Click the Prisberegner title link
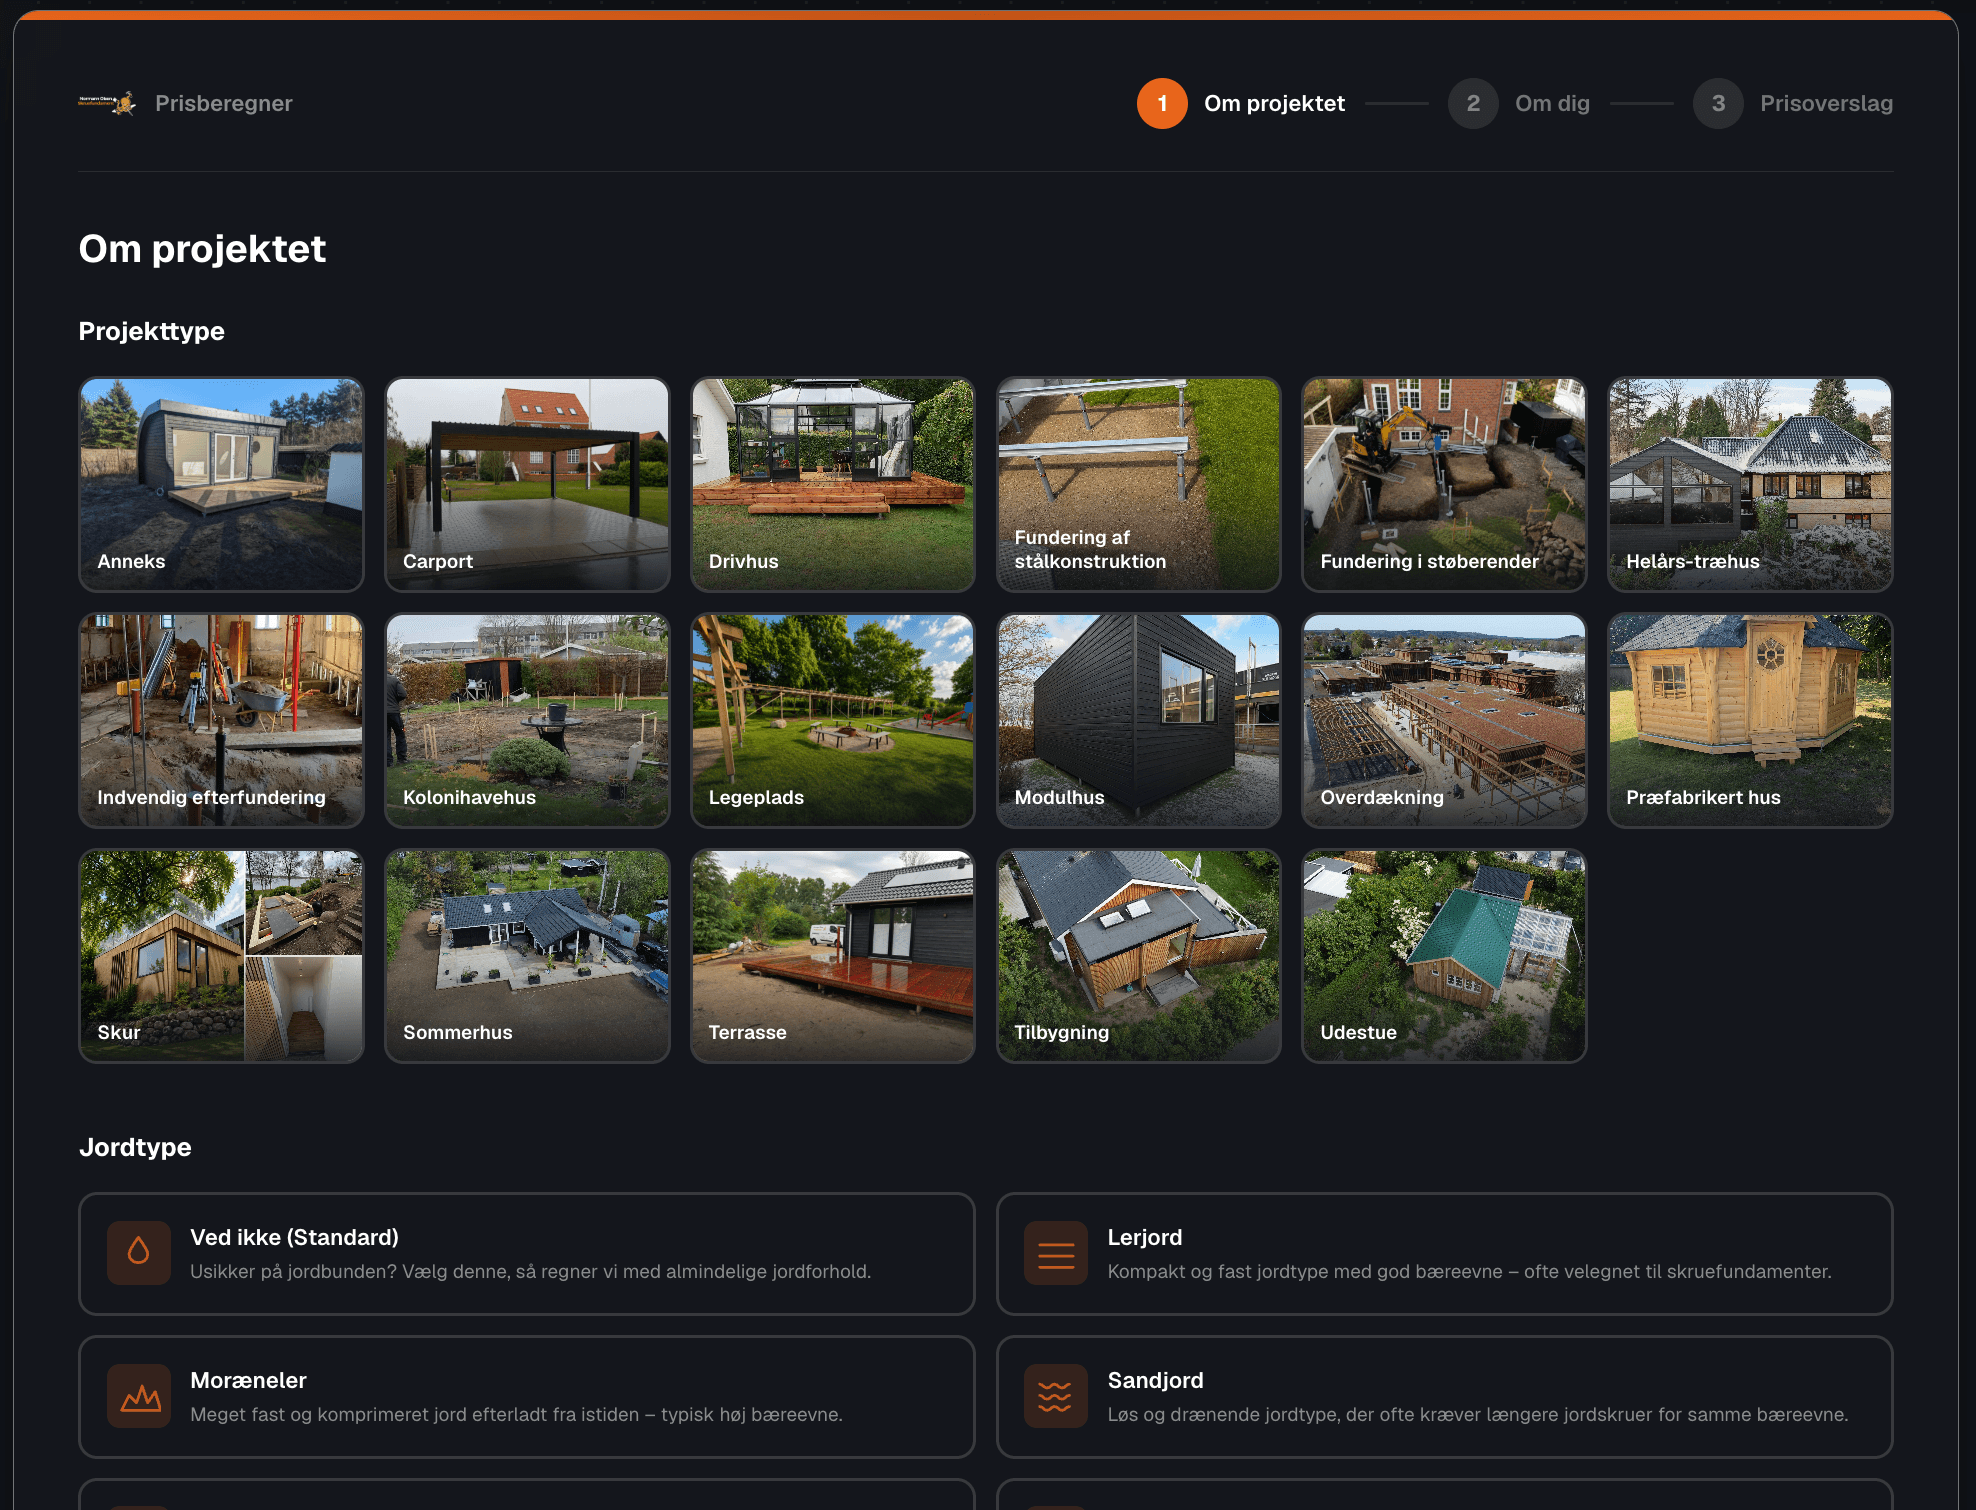The image size is (1976, 1510). tap(224, 103)
